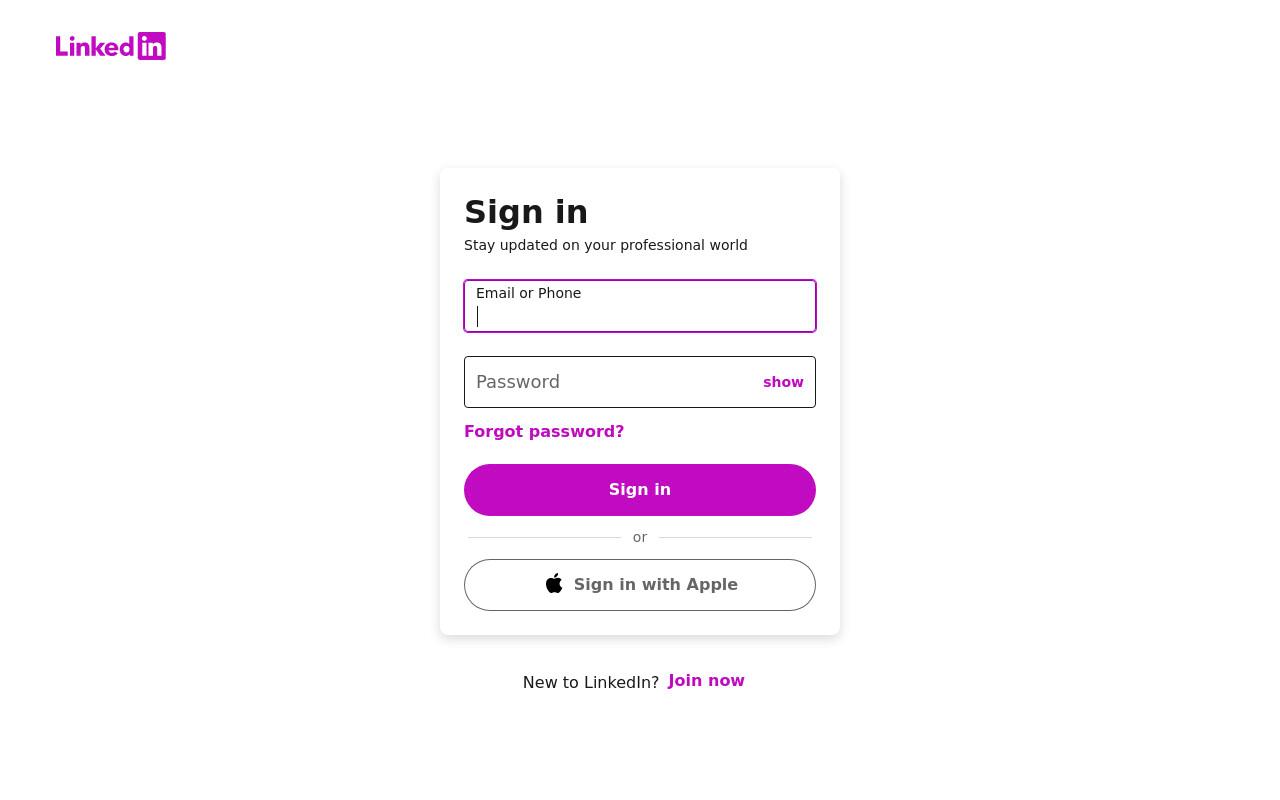Click the "or" divider label

click(640, 537)
